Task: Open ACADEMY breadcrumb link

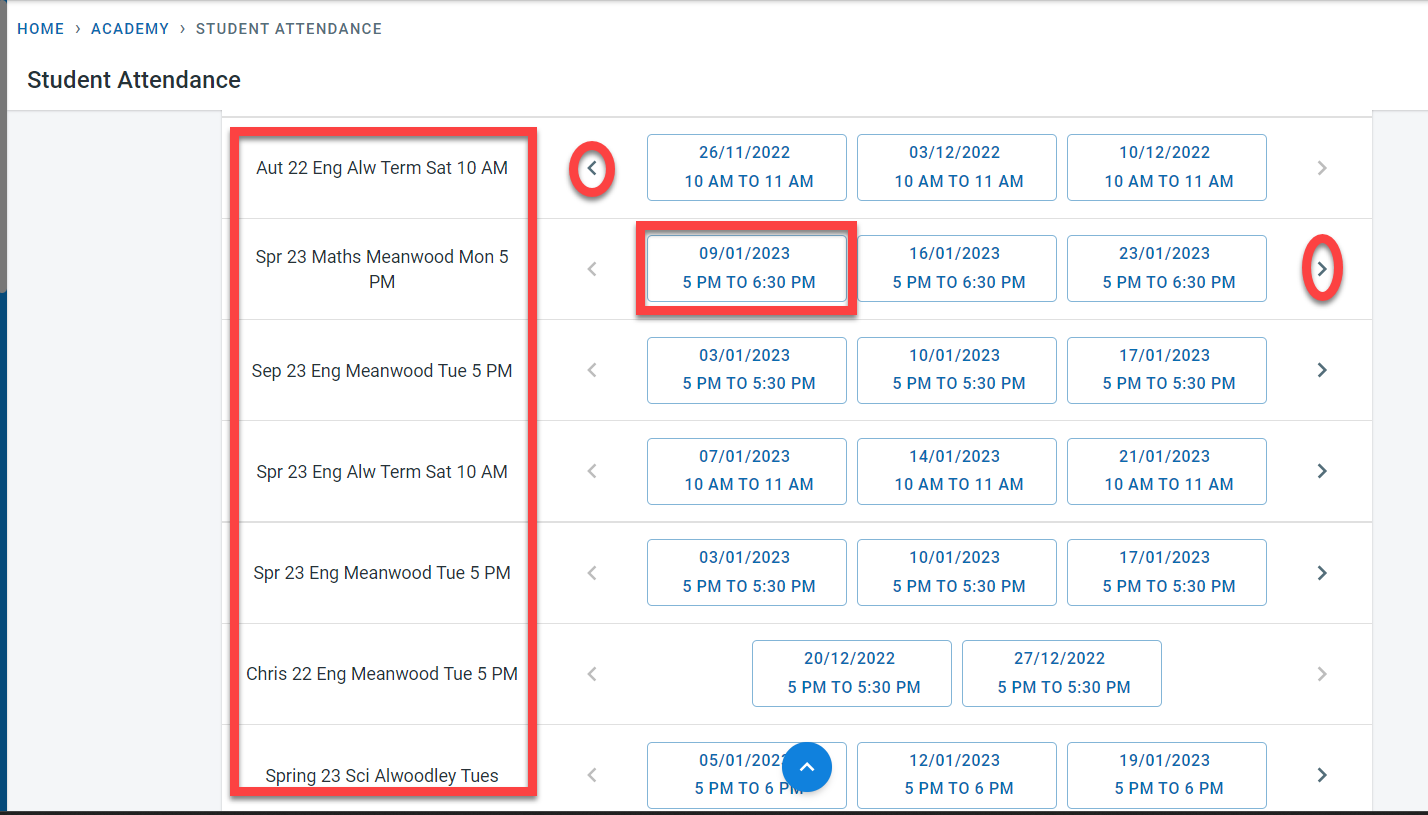Action: [x=130, y=29]
